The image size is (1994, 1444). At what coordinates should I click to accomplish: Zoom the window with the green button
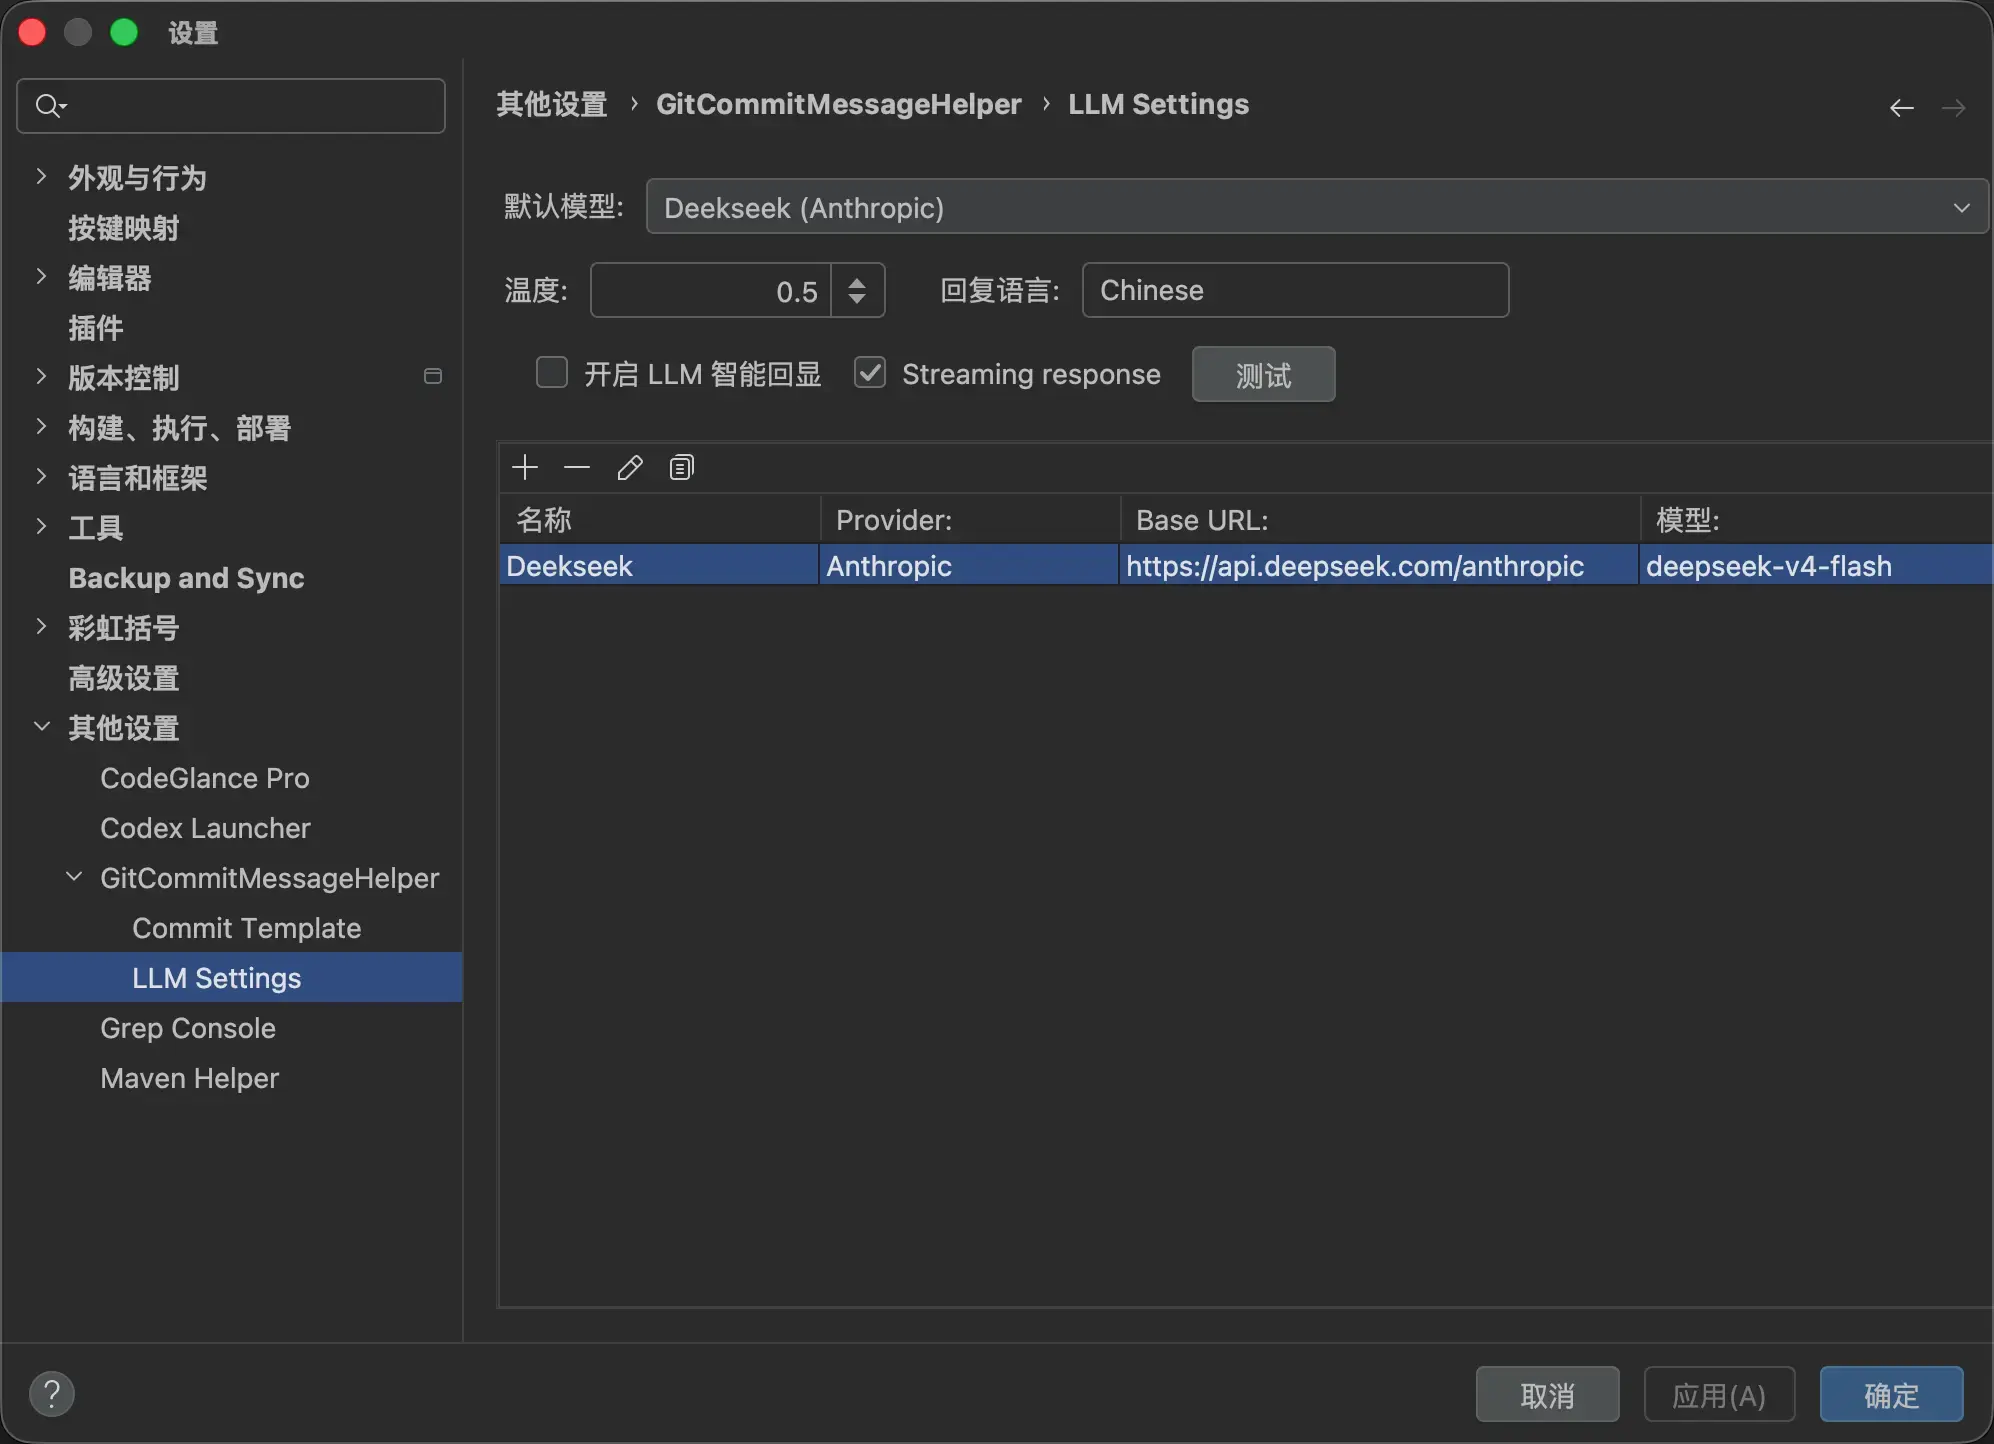124,33
